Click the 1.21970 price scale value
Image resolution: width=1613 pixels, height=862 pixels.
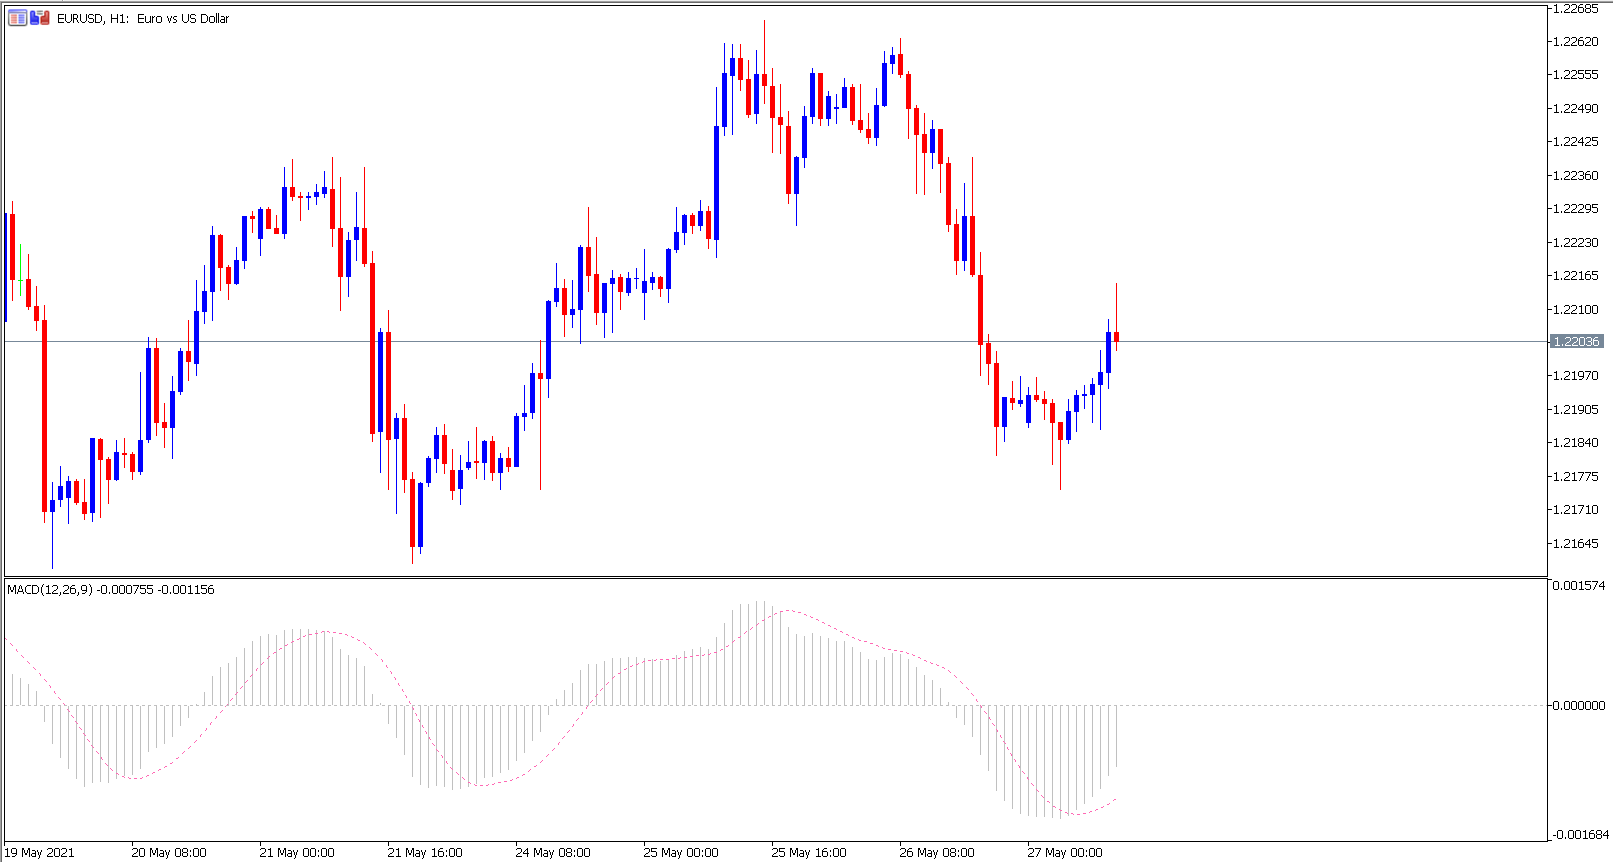[1575, 376]
